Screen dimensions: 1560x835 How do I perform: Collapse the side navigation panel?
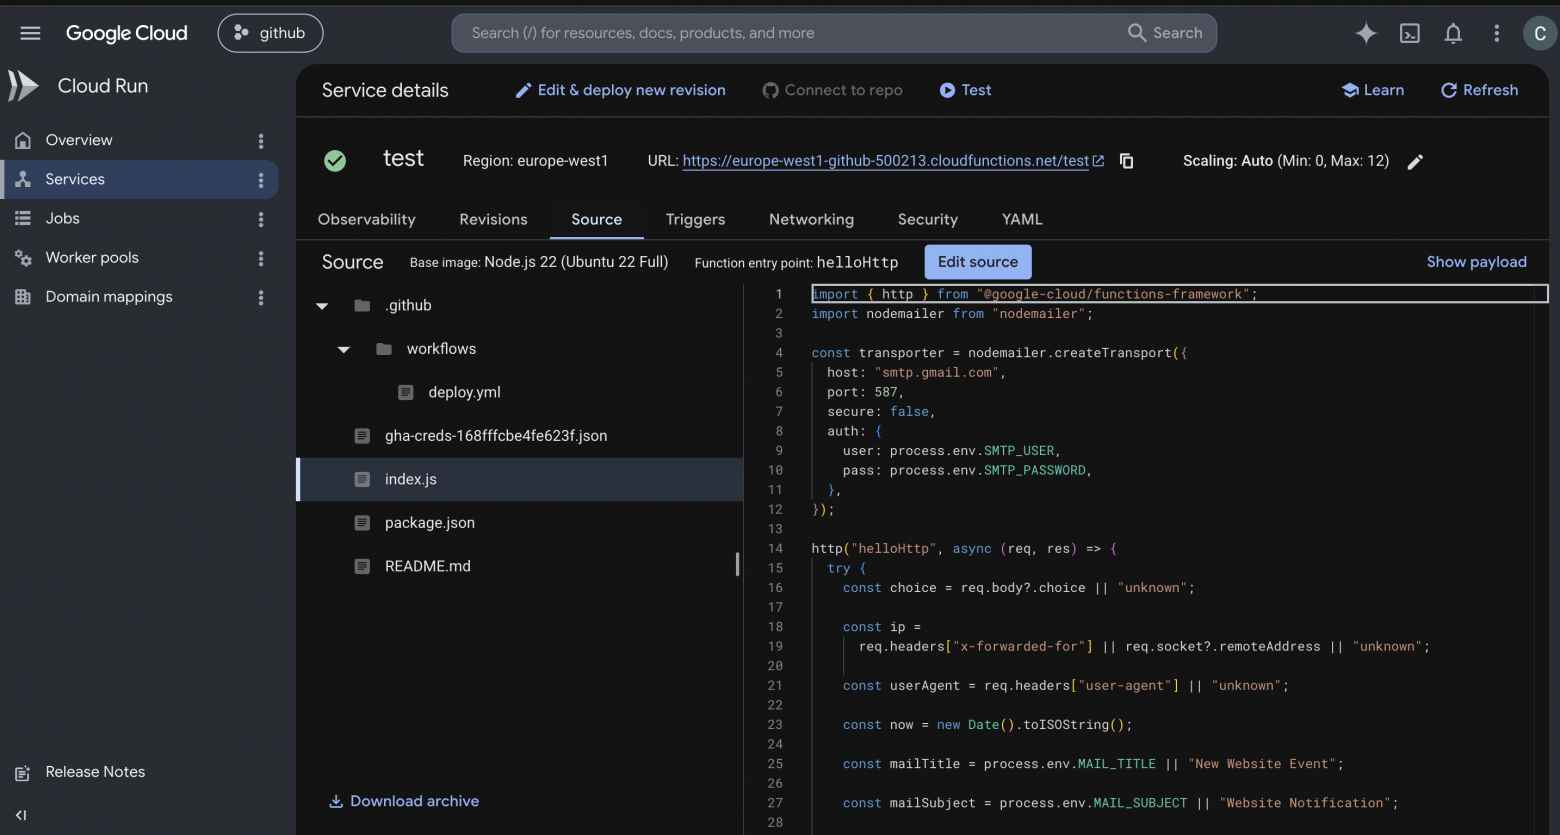[x=21, y=815]
